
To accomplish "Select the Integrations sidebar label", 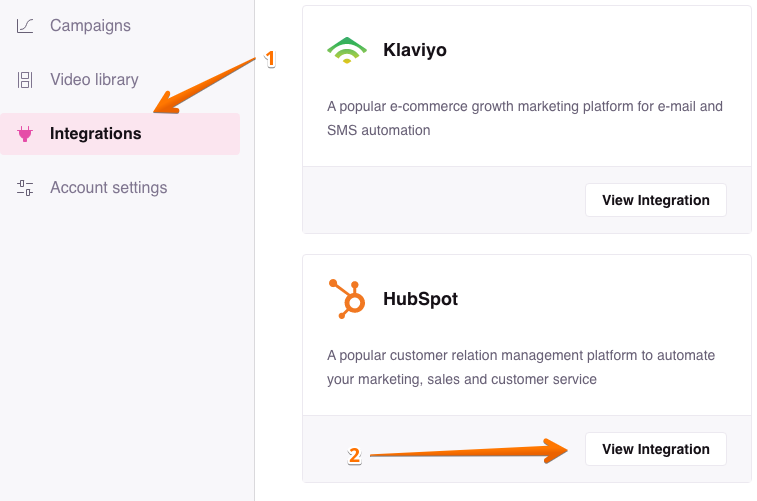I will 96,134.
